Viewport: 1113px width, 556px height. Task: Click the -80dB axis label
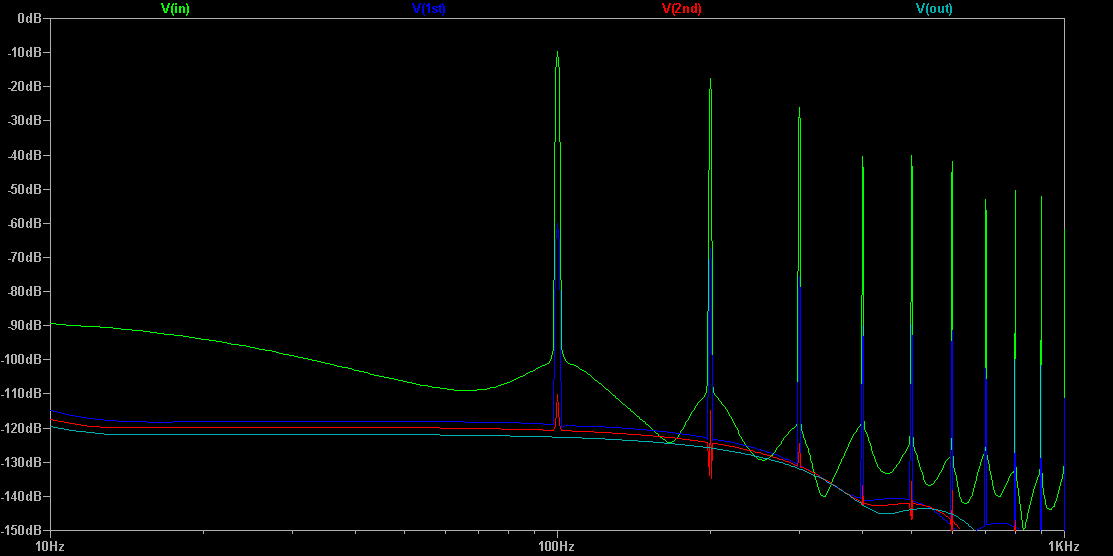(23, 291)
